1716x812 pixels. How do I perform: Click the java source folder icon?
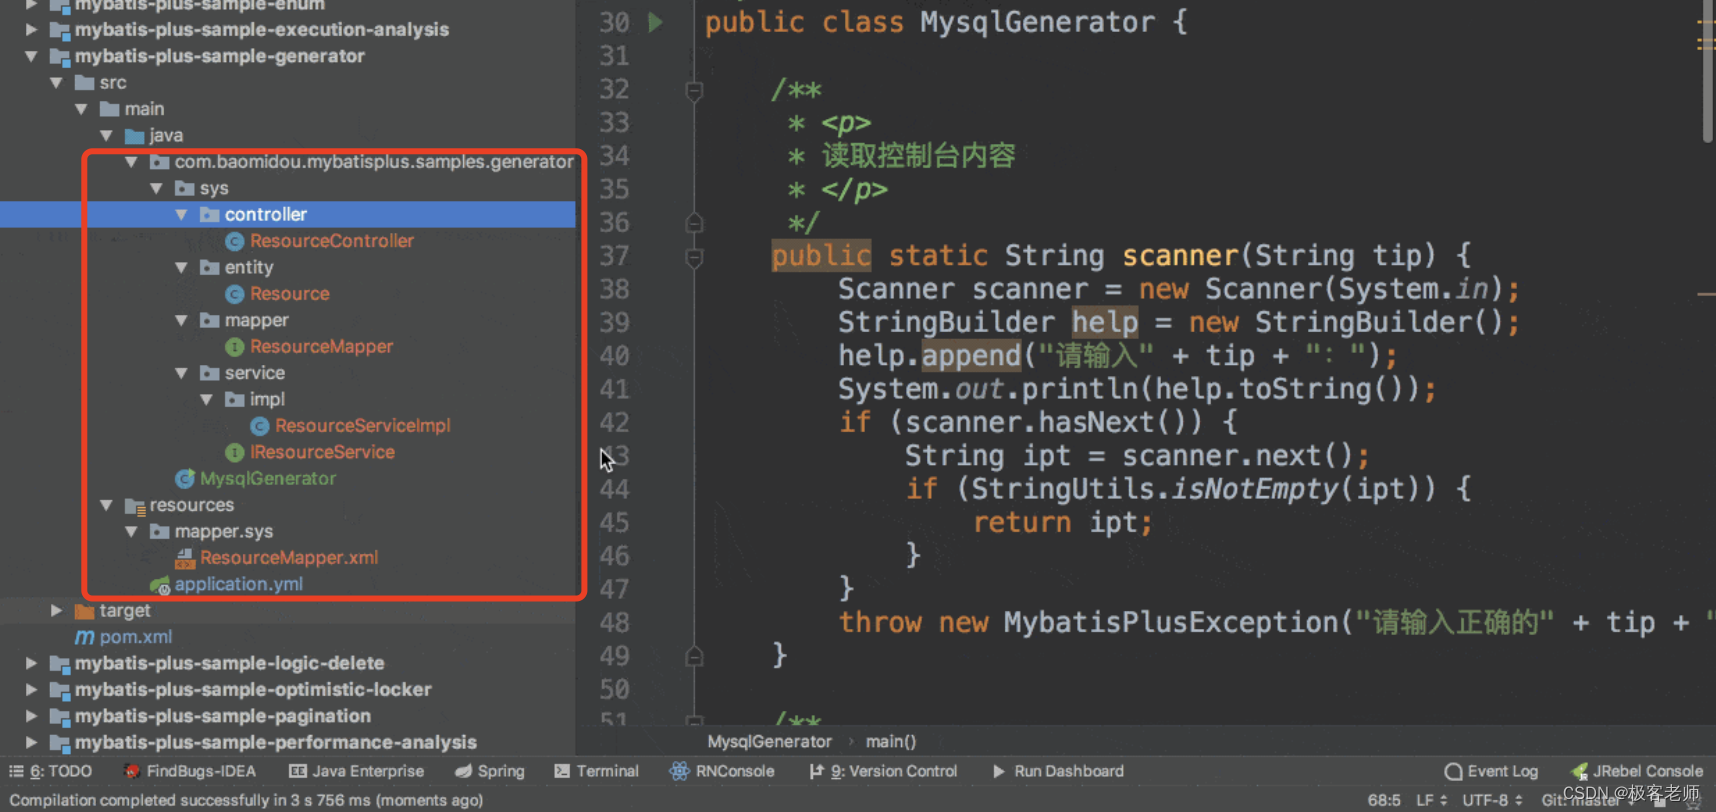point(135,136)
